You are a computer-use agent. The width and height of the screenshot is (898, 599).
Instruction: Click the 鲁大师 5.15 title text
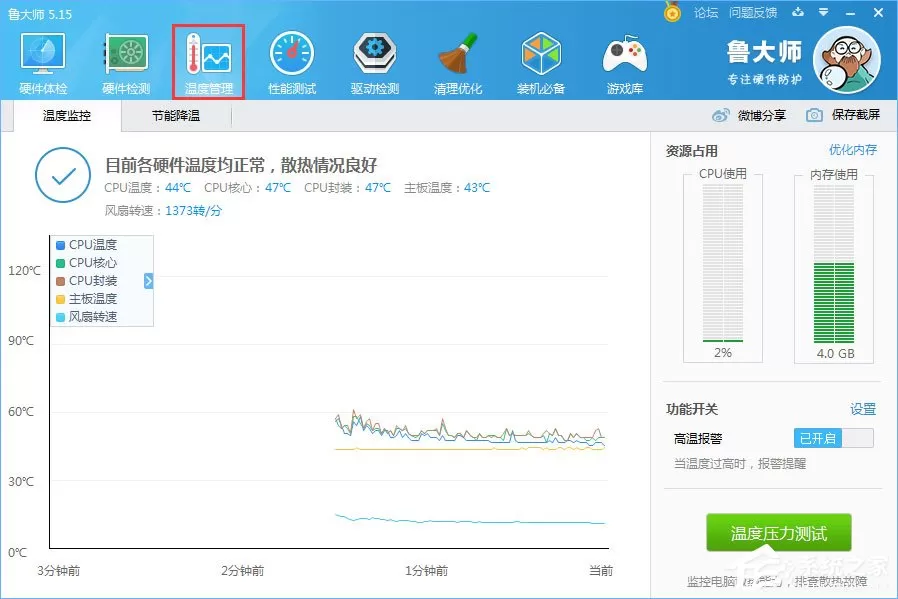point(40,14)
